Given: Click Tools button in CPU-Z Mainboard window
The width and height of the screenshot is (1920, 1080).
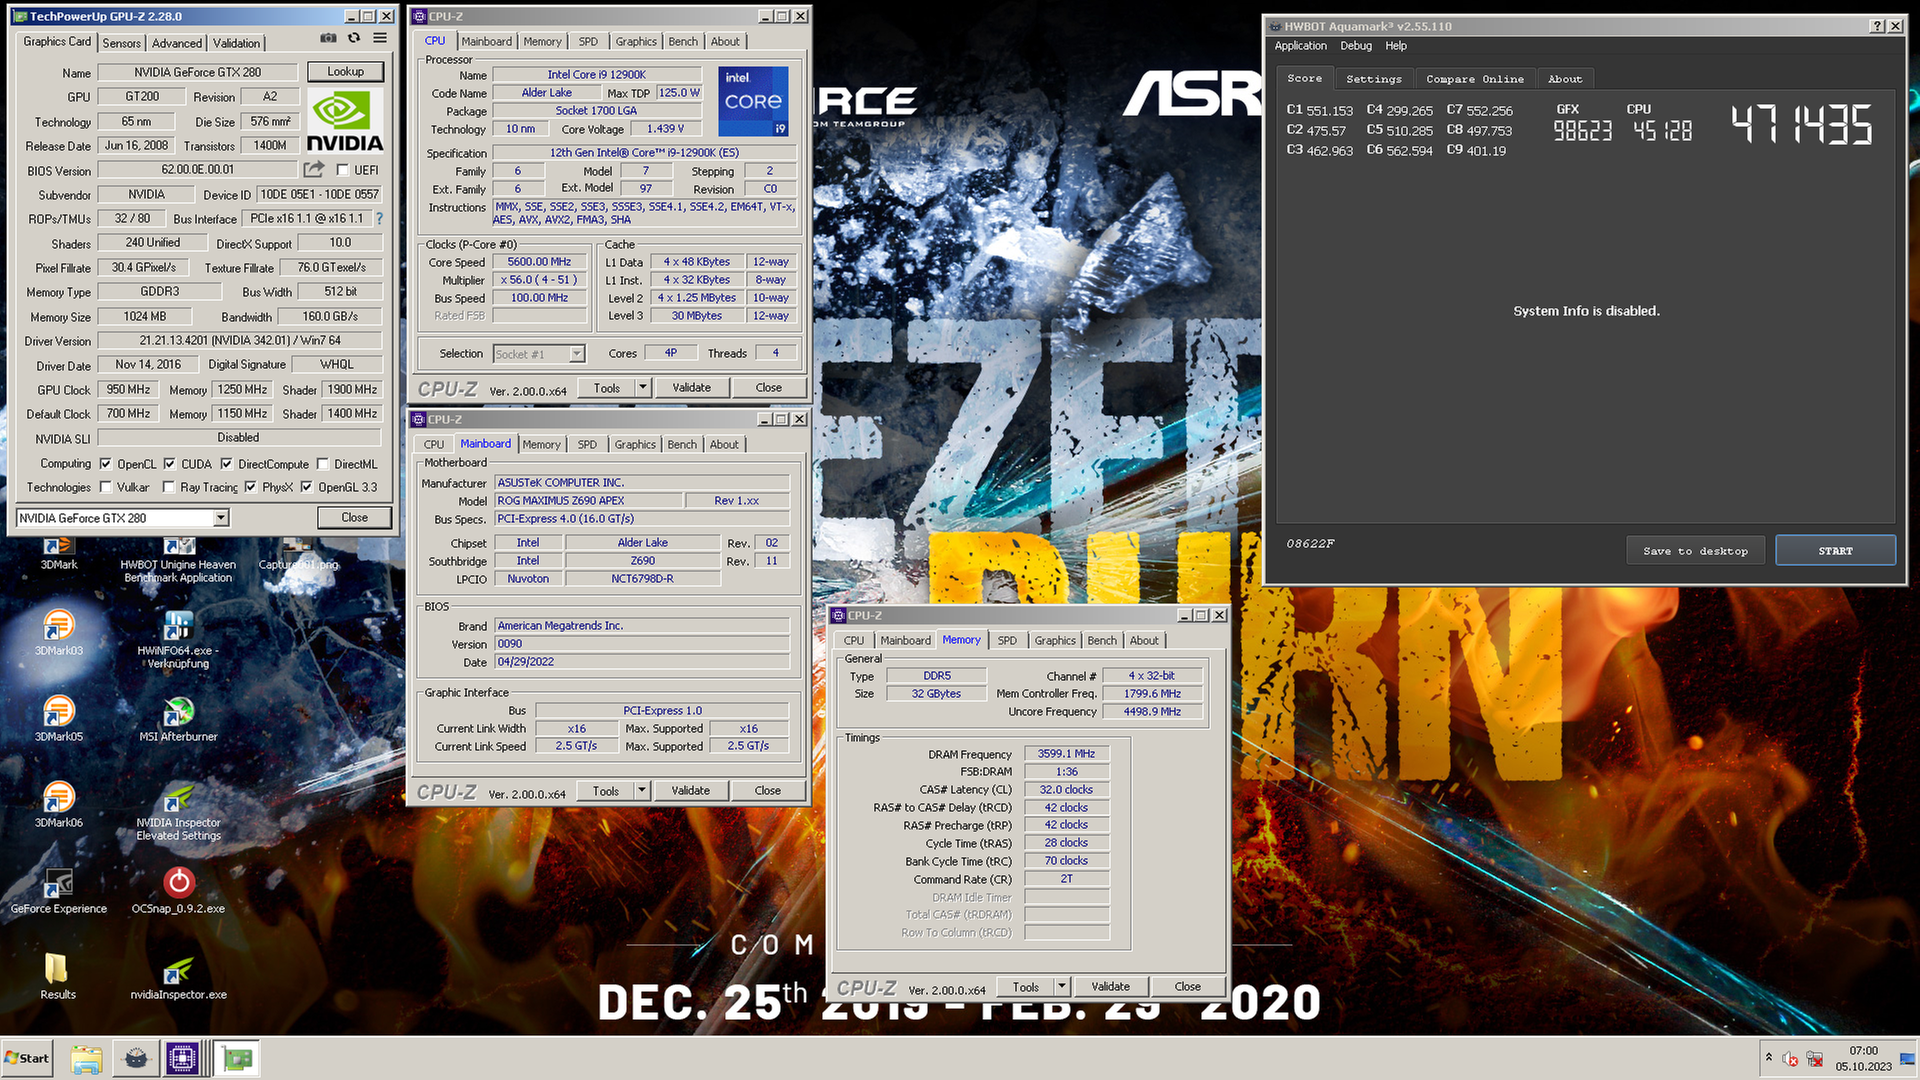Looking at the screenshot, I should coord(606,790).
